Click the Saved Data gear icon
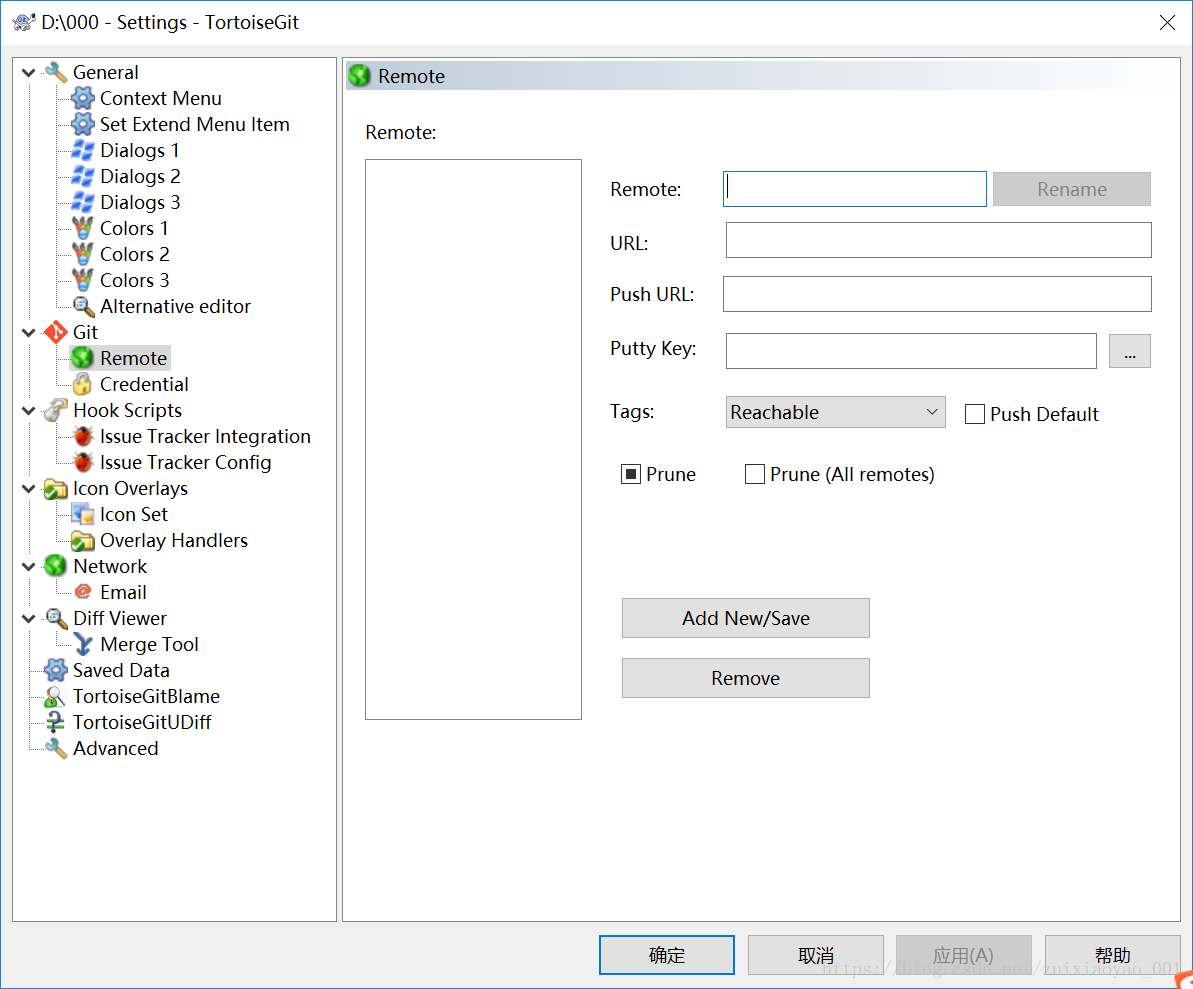This screenshot has height=989, width=1193. click(56, 670)
